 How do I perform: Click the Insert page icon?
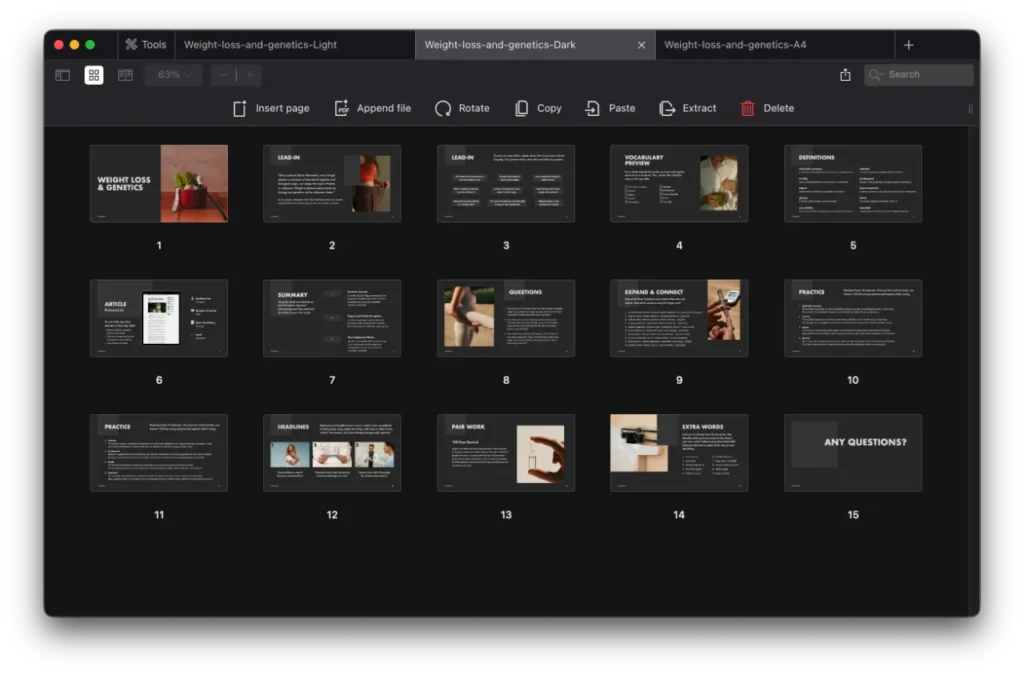[240, 108]
